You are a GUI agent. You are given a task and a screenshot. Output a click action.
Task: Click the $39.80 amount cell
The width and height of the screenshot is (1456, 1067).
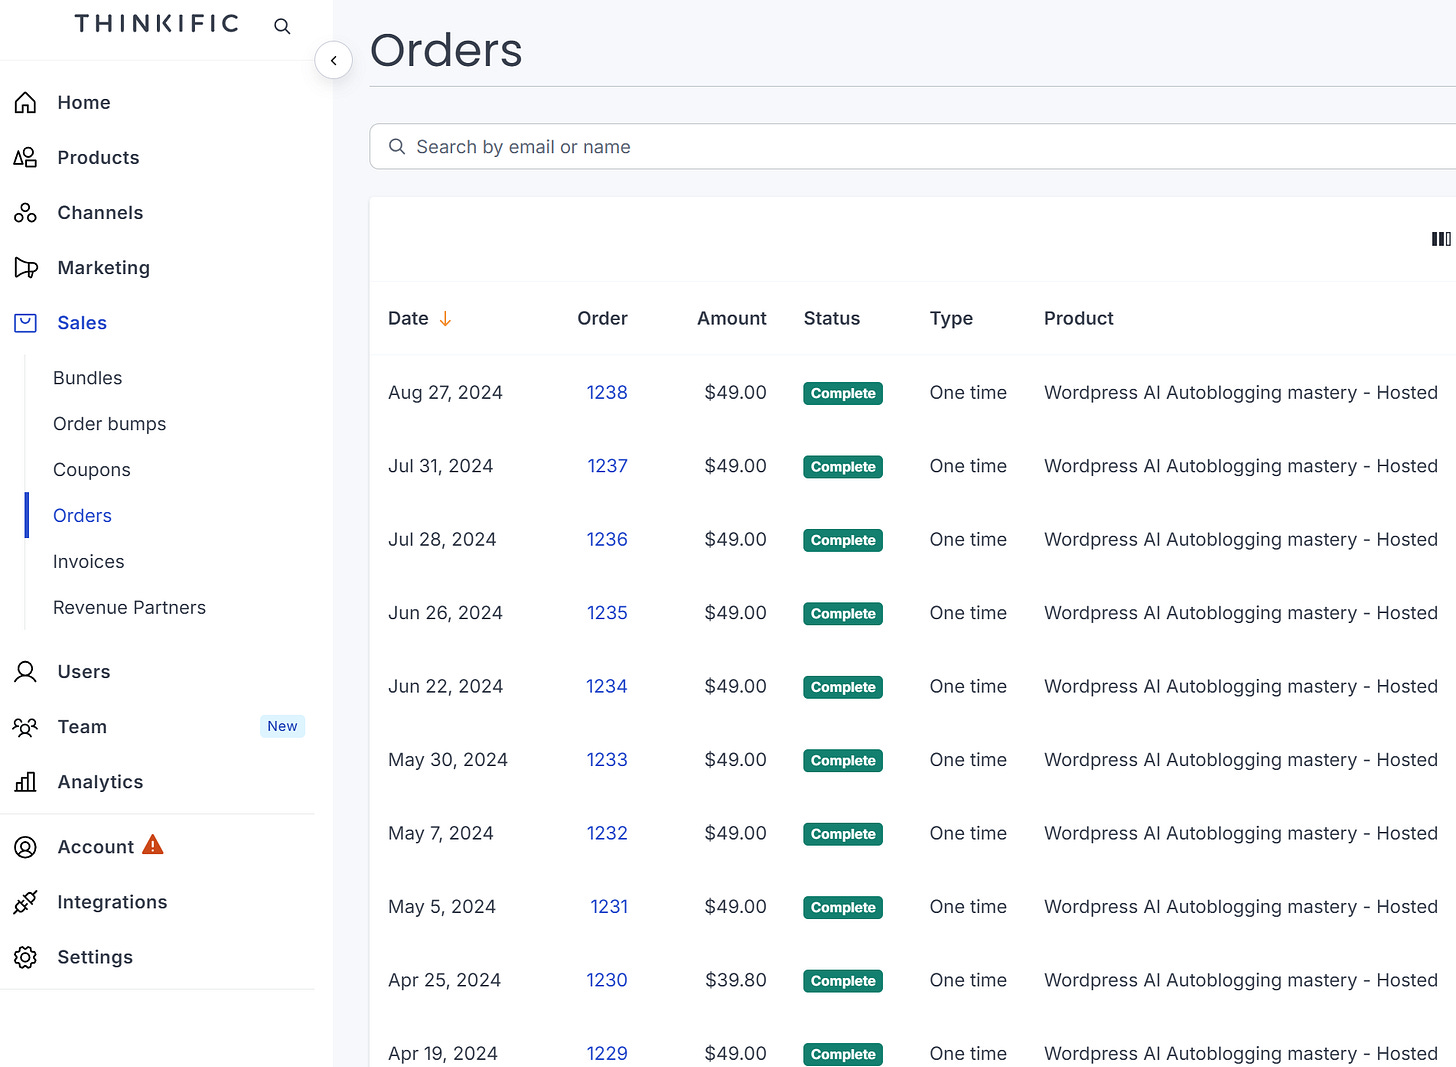[736, 980]
